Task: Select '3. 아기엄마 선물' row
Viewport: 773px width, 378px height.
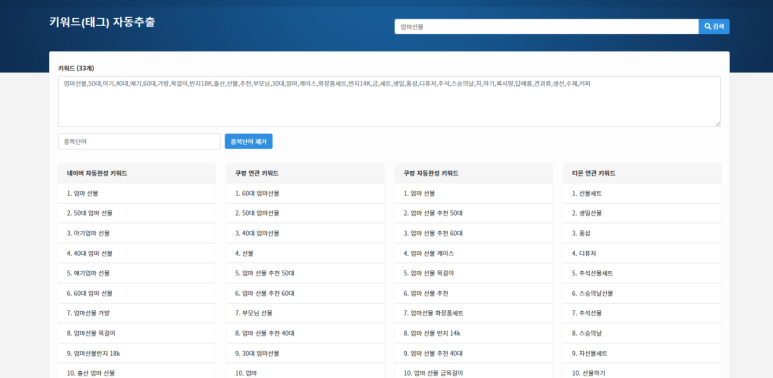Action: (x=137, y=233)
